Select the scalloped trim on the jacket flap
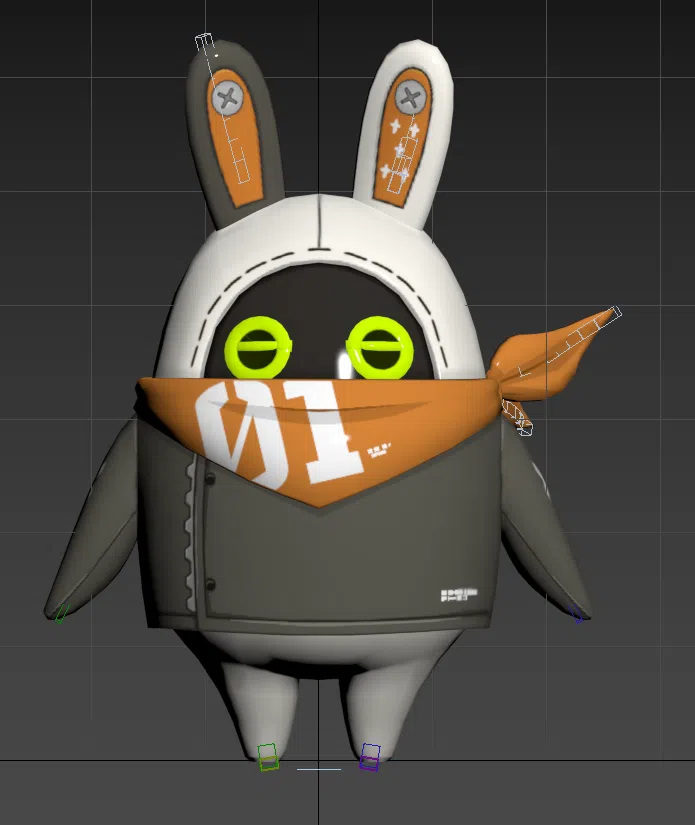The height and width of the screenshot is (825, 695). 185,540
